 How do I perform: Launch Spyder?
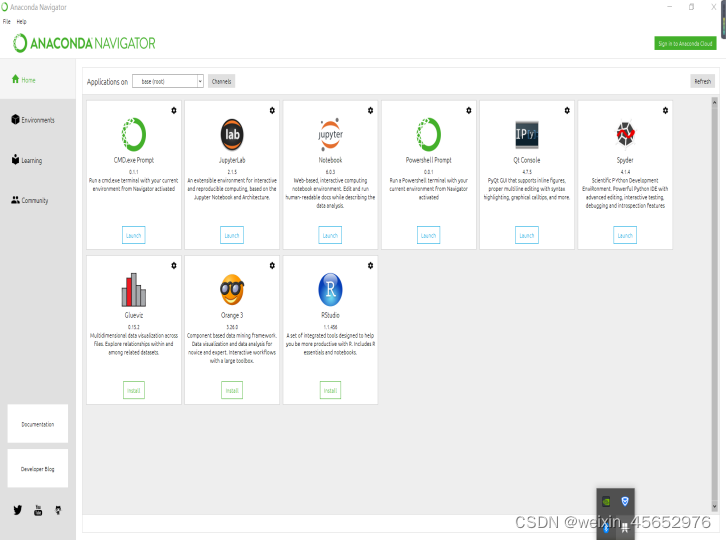pos(625,235)
